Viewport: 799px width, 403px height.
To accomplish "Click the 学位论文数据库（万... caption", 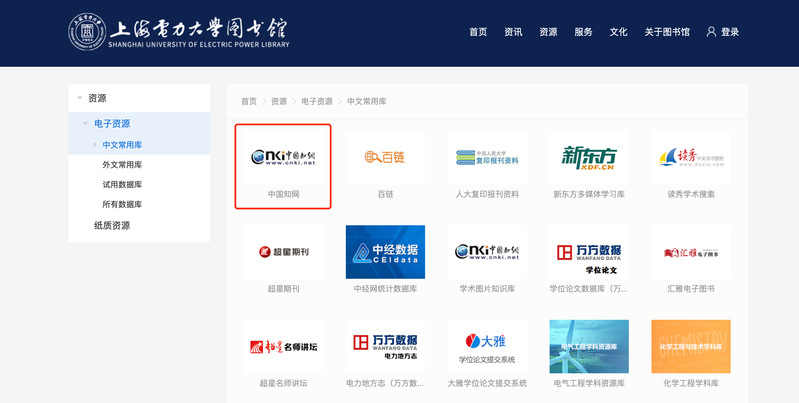I will pyautogui.click(x=589, y=289).
